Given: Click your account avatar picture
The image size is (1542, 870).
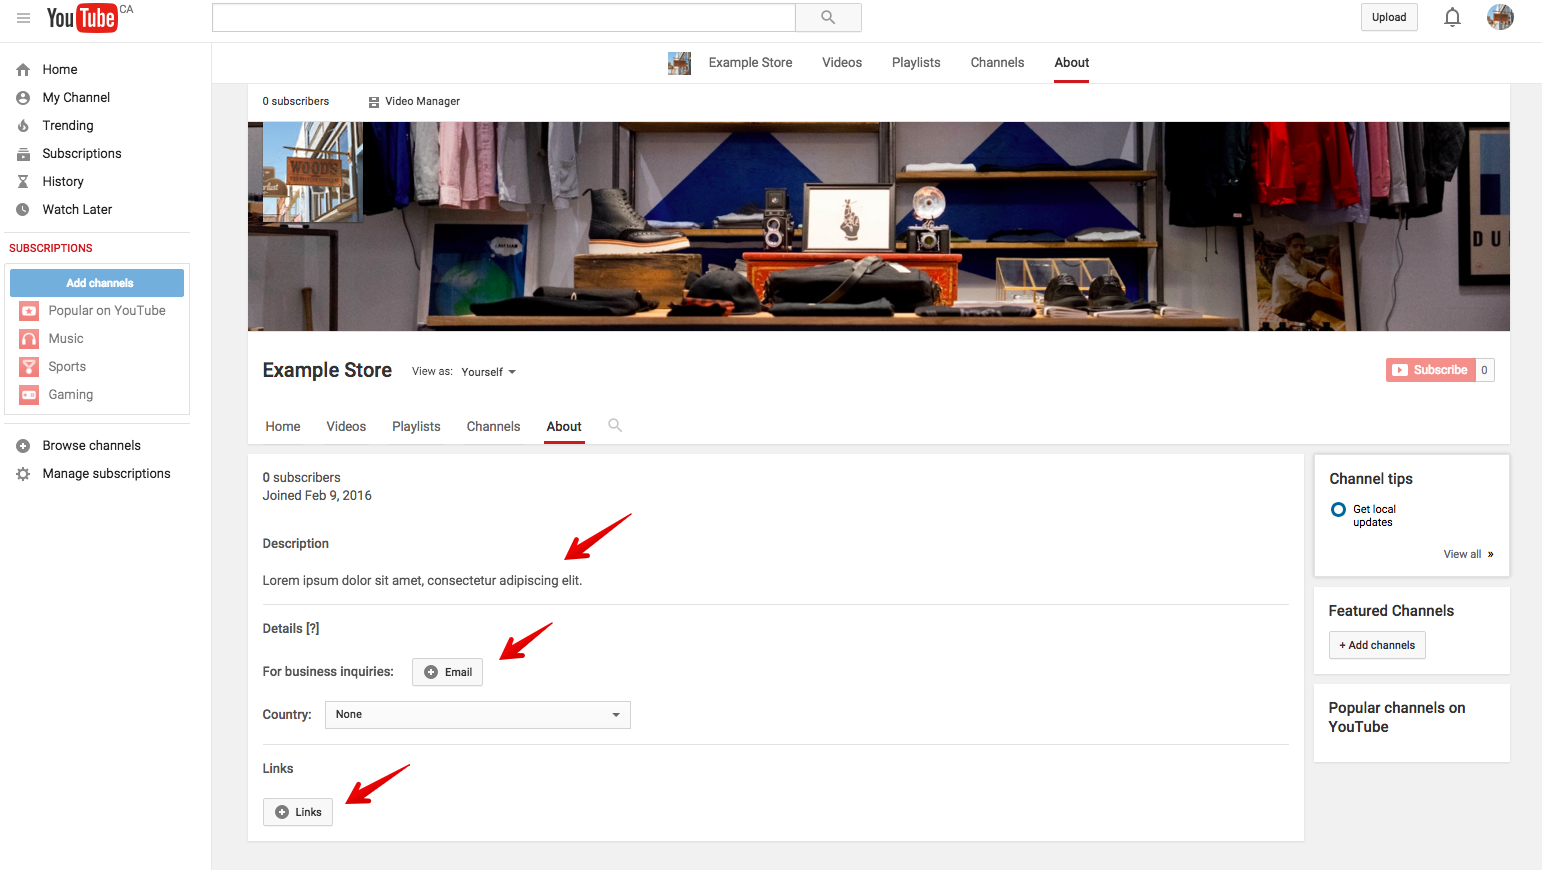Looking at the screenshot, I should 1500,17.
